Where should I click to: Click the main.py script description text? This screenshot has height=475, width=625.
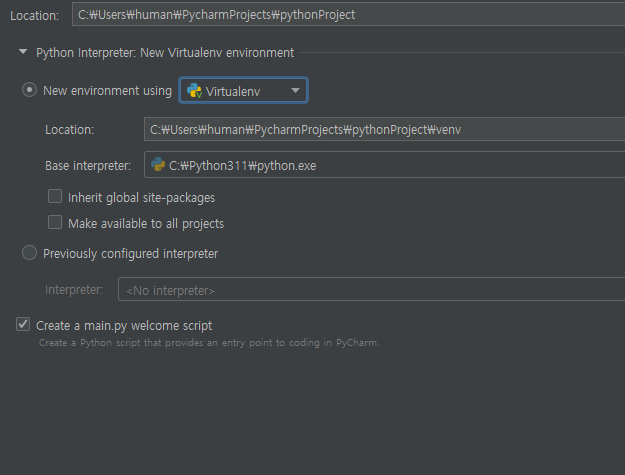click(x=209, y=343)
